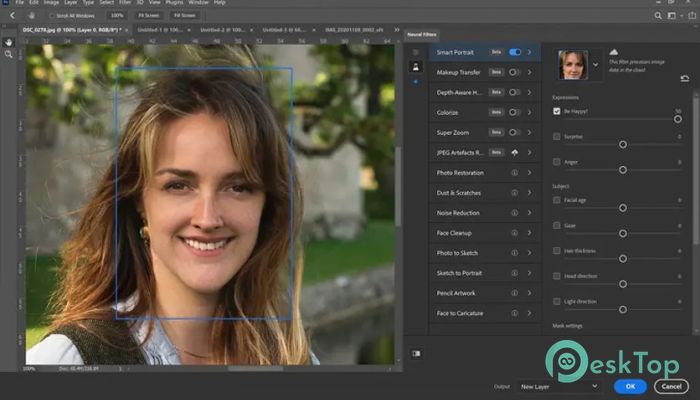Show more document tabs with the double-arrow
This screenshot has height=400, width=700.
(396, 30)
